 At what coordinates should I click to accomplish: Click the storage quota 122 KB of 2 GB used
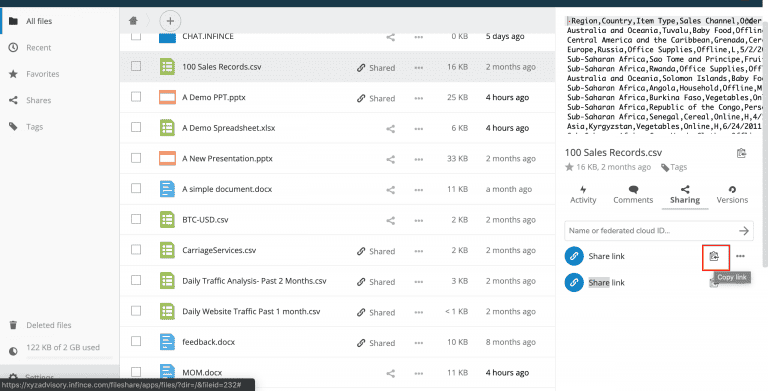[x=63, y=347]
